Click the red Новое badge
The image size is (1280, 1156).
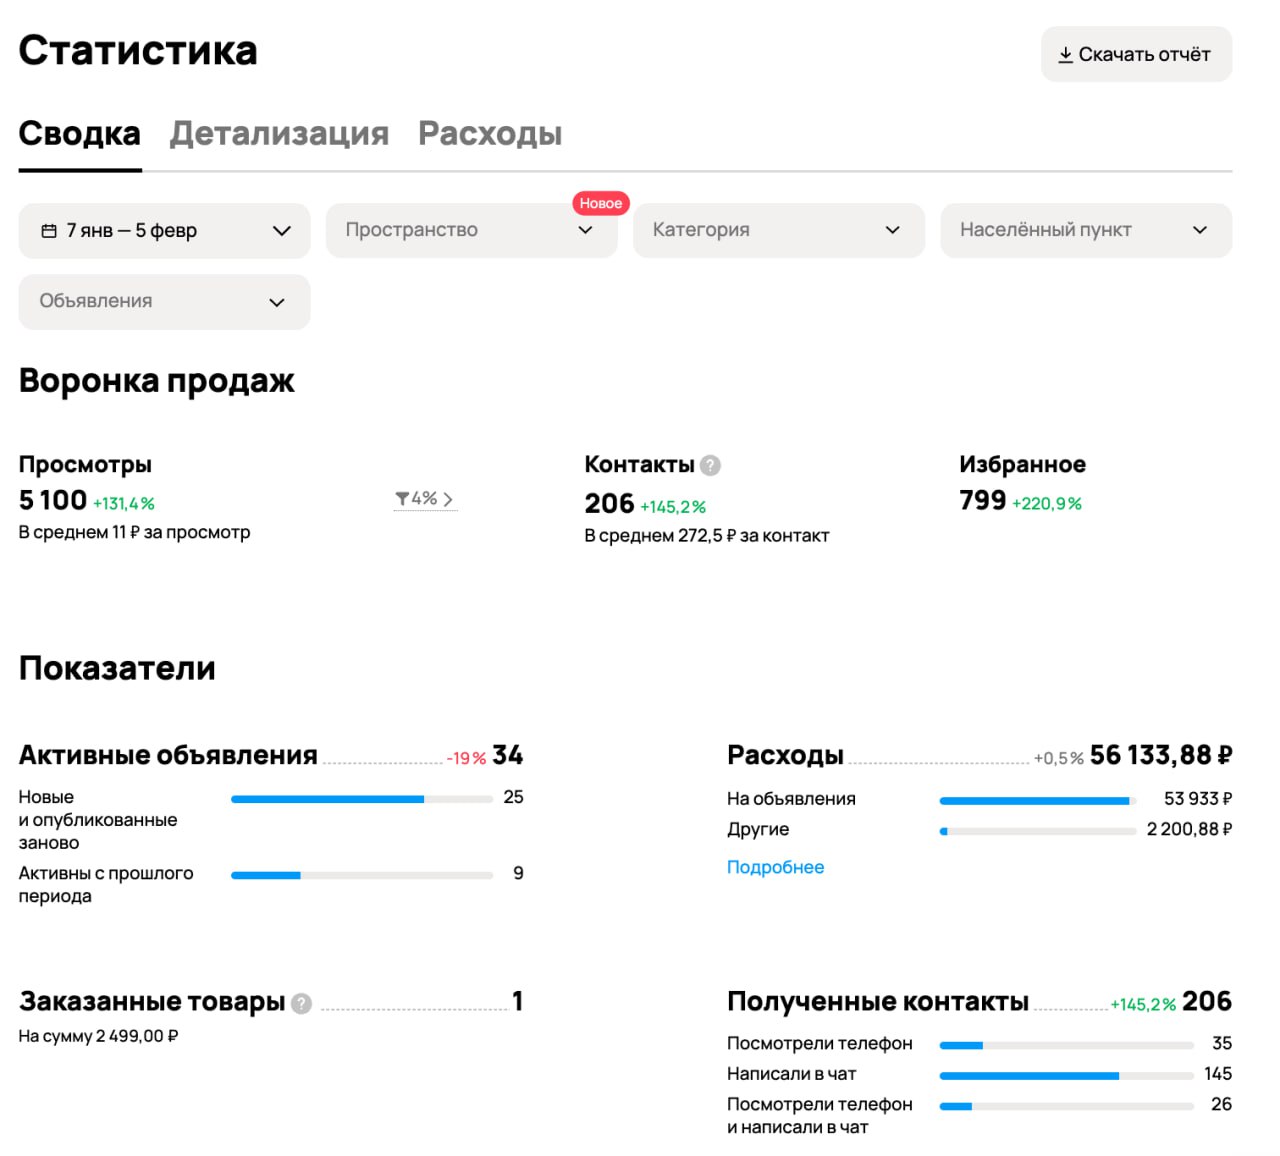(600, 203)
